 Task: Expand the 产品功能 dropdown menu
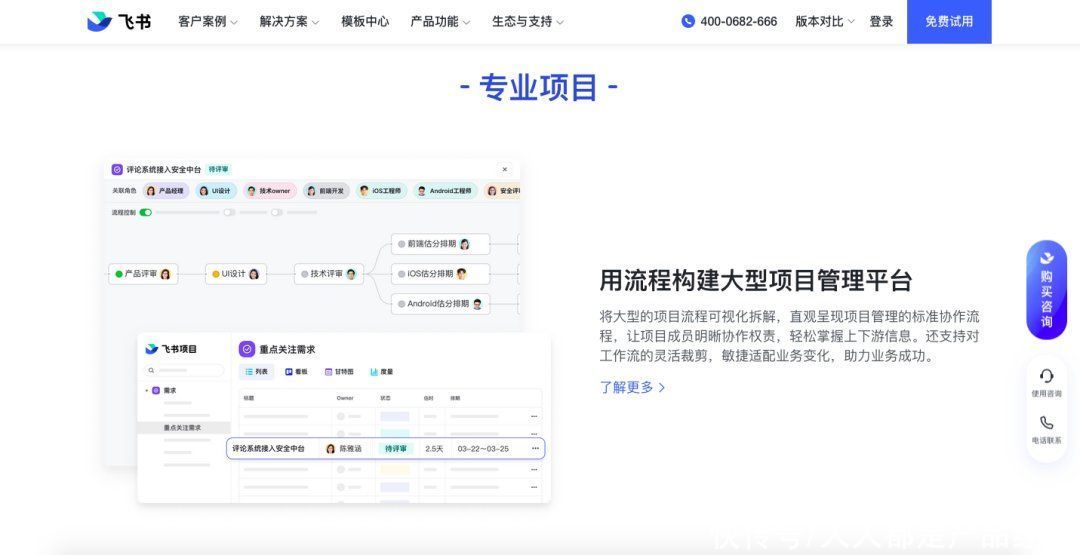tap(440, 21)
